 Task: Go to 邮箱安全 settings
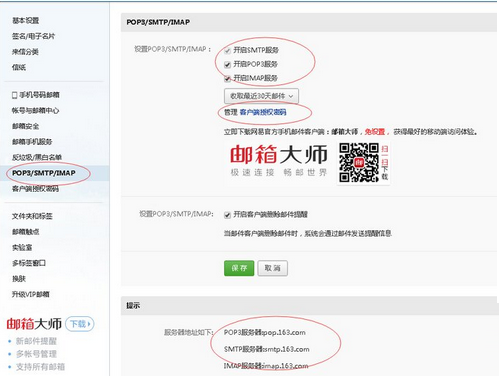(x=26, y=126)
